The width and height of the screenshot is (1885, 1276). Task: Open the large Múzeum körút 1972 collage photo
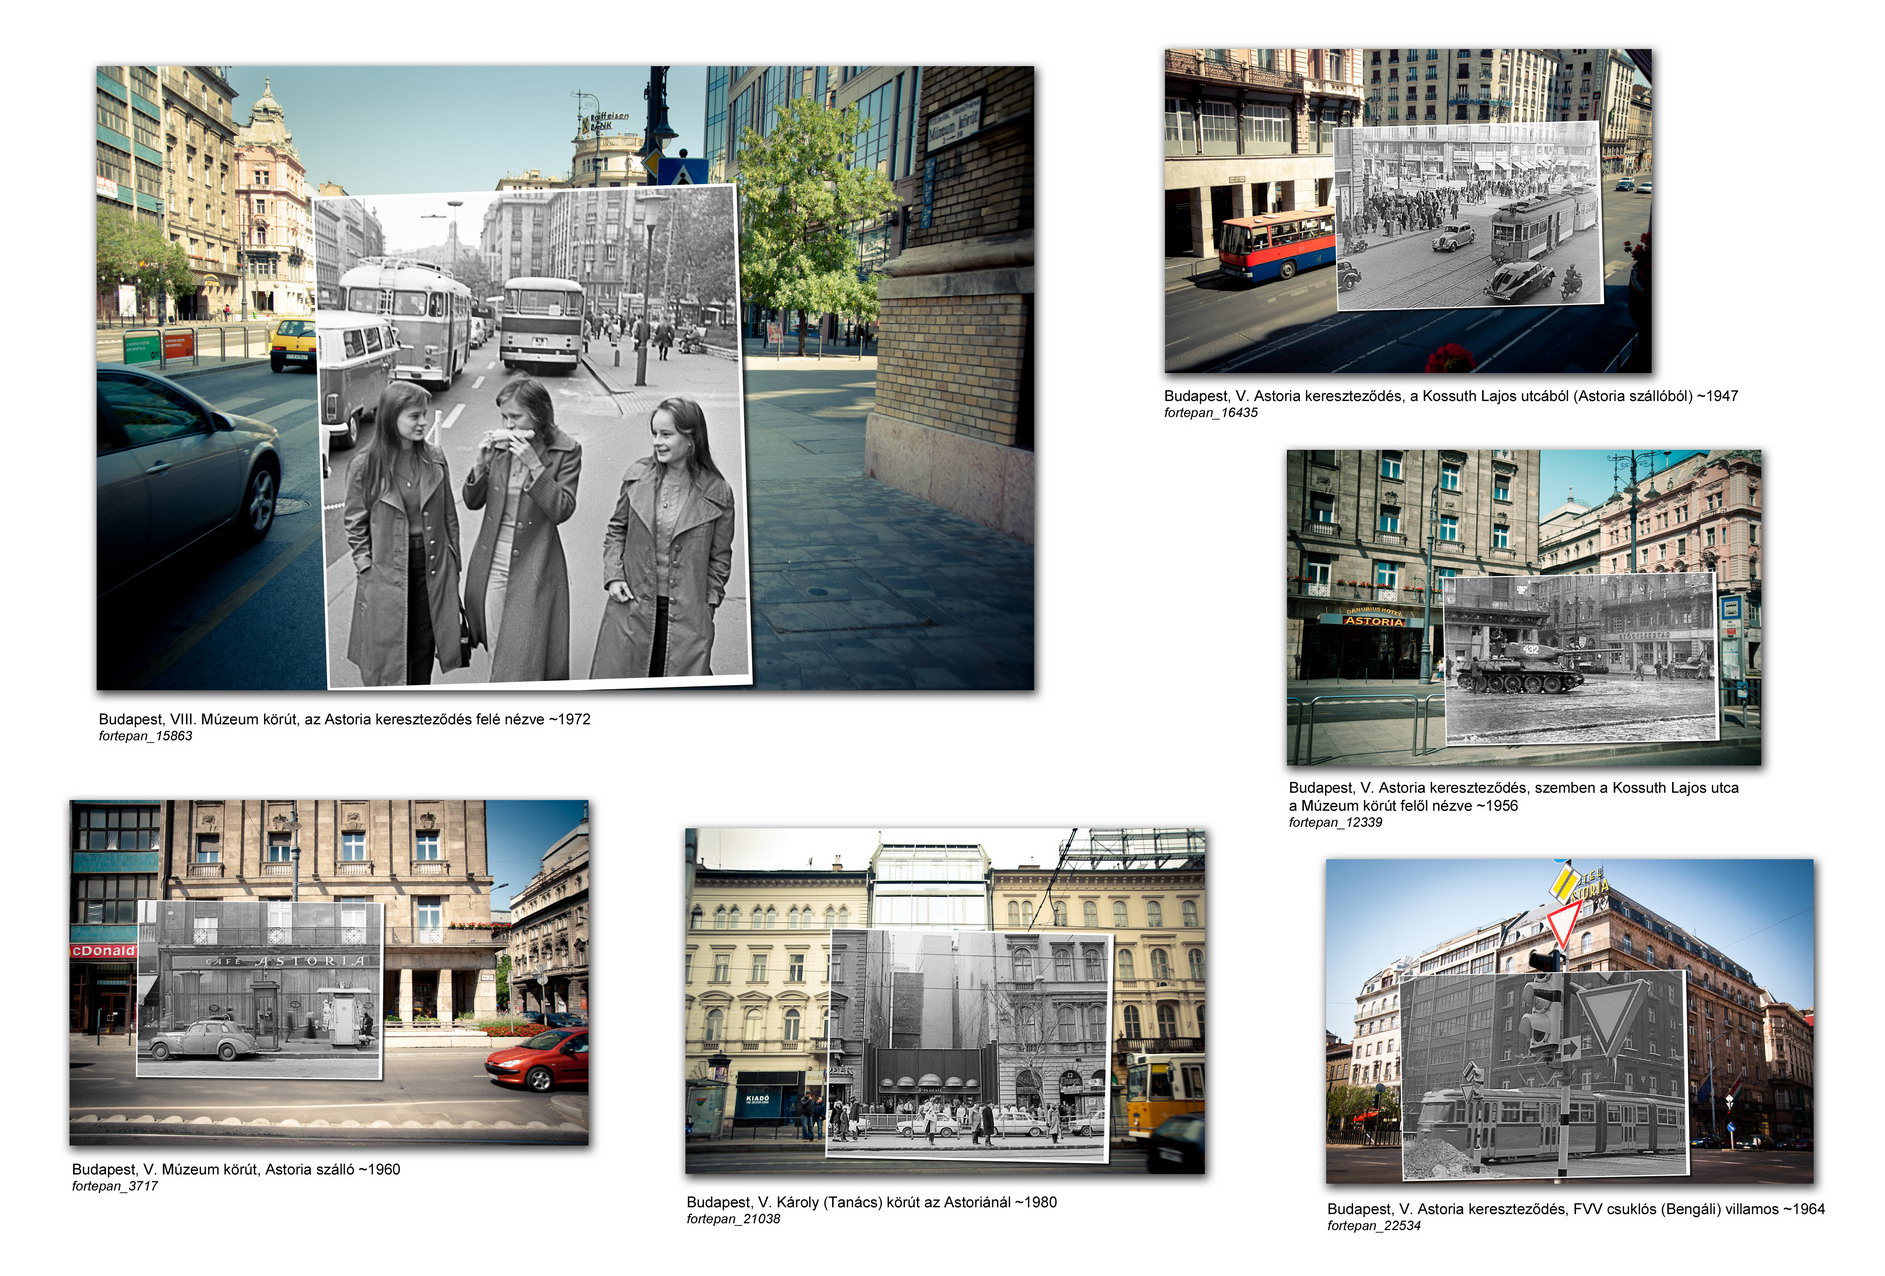565,378
